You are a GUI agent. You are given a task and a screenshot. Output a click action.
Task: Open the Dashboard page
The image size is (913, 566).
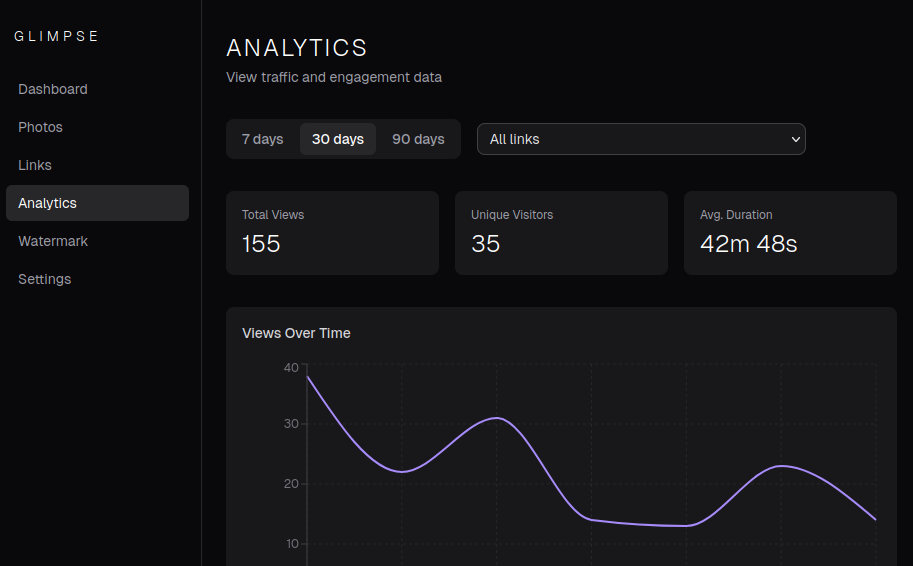(x=53, y=89)
